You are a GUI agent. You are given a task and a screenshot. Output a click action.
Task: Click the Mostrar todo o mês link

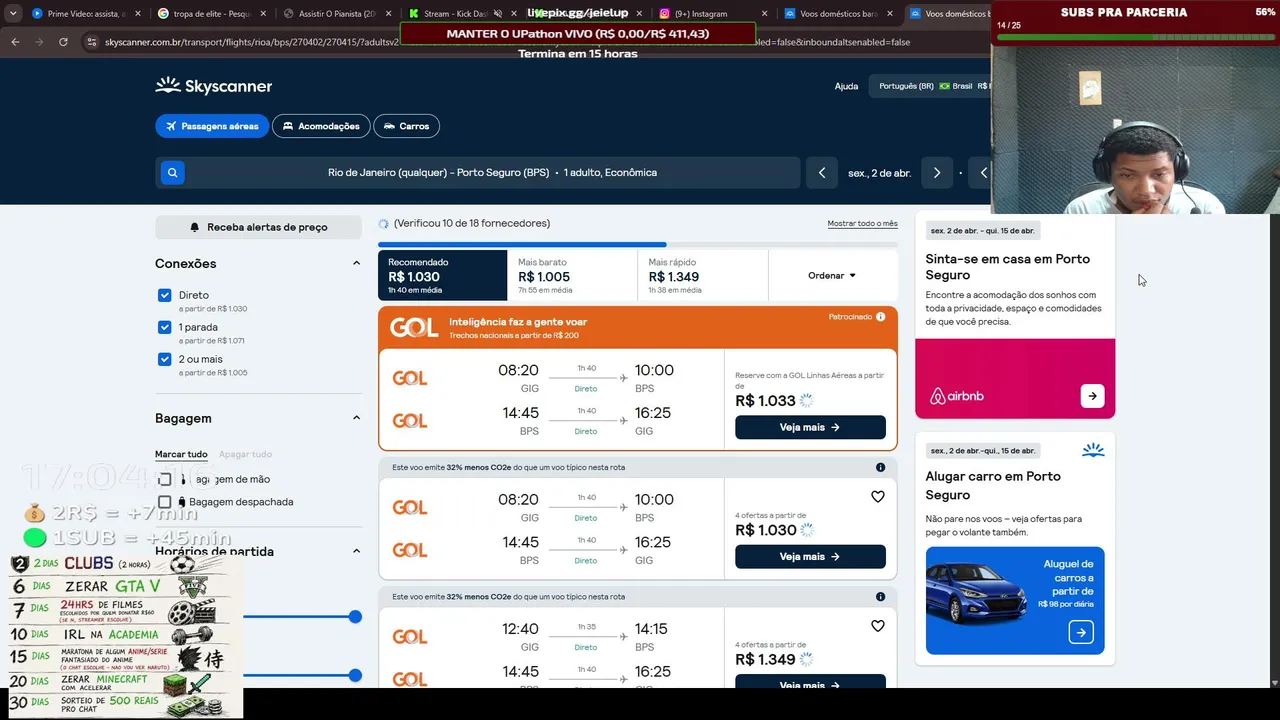point(862,223)
